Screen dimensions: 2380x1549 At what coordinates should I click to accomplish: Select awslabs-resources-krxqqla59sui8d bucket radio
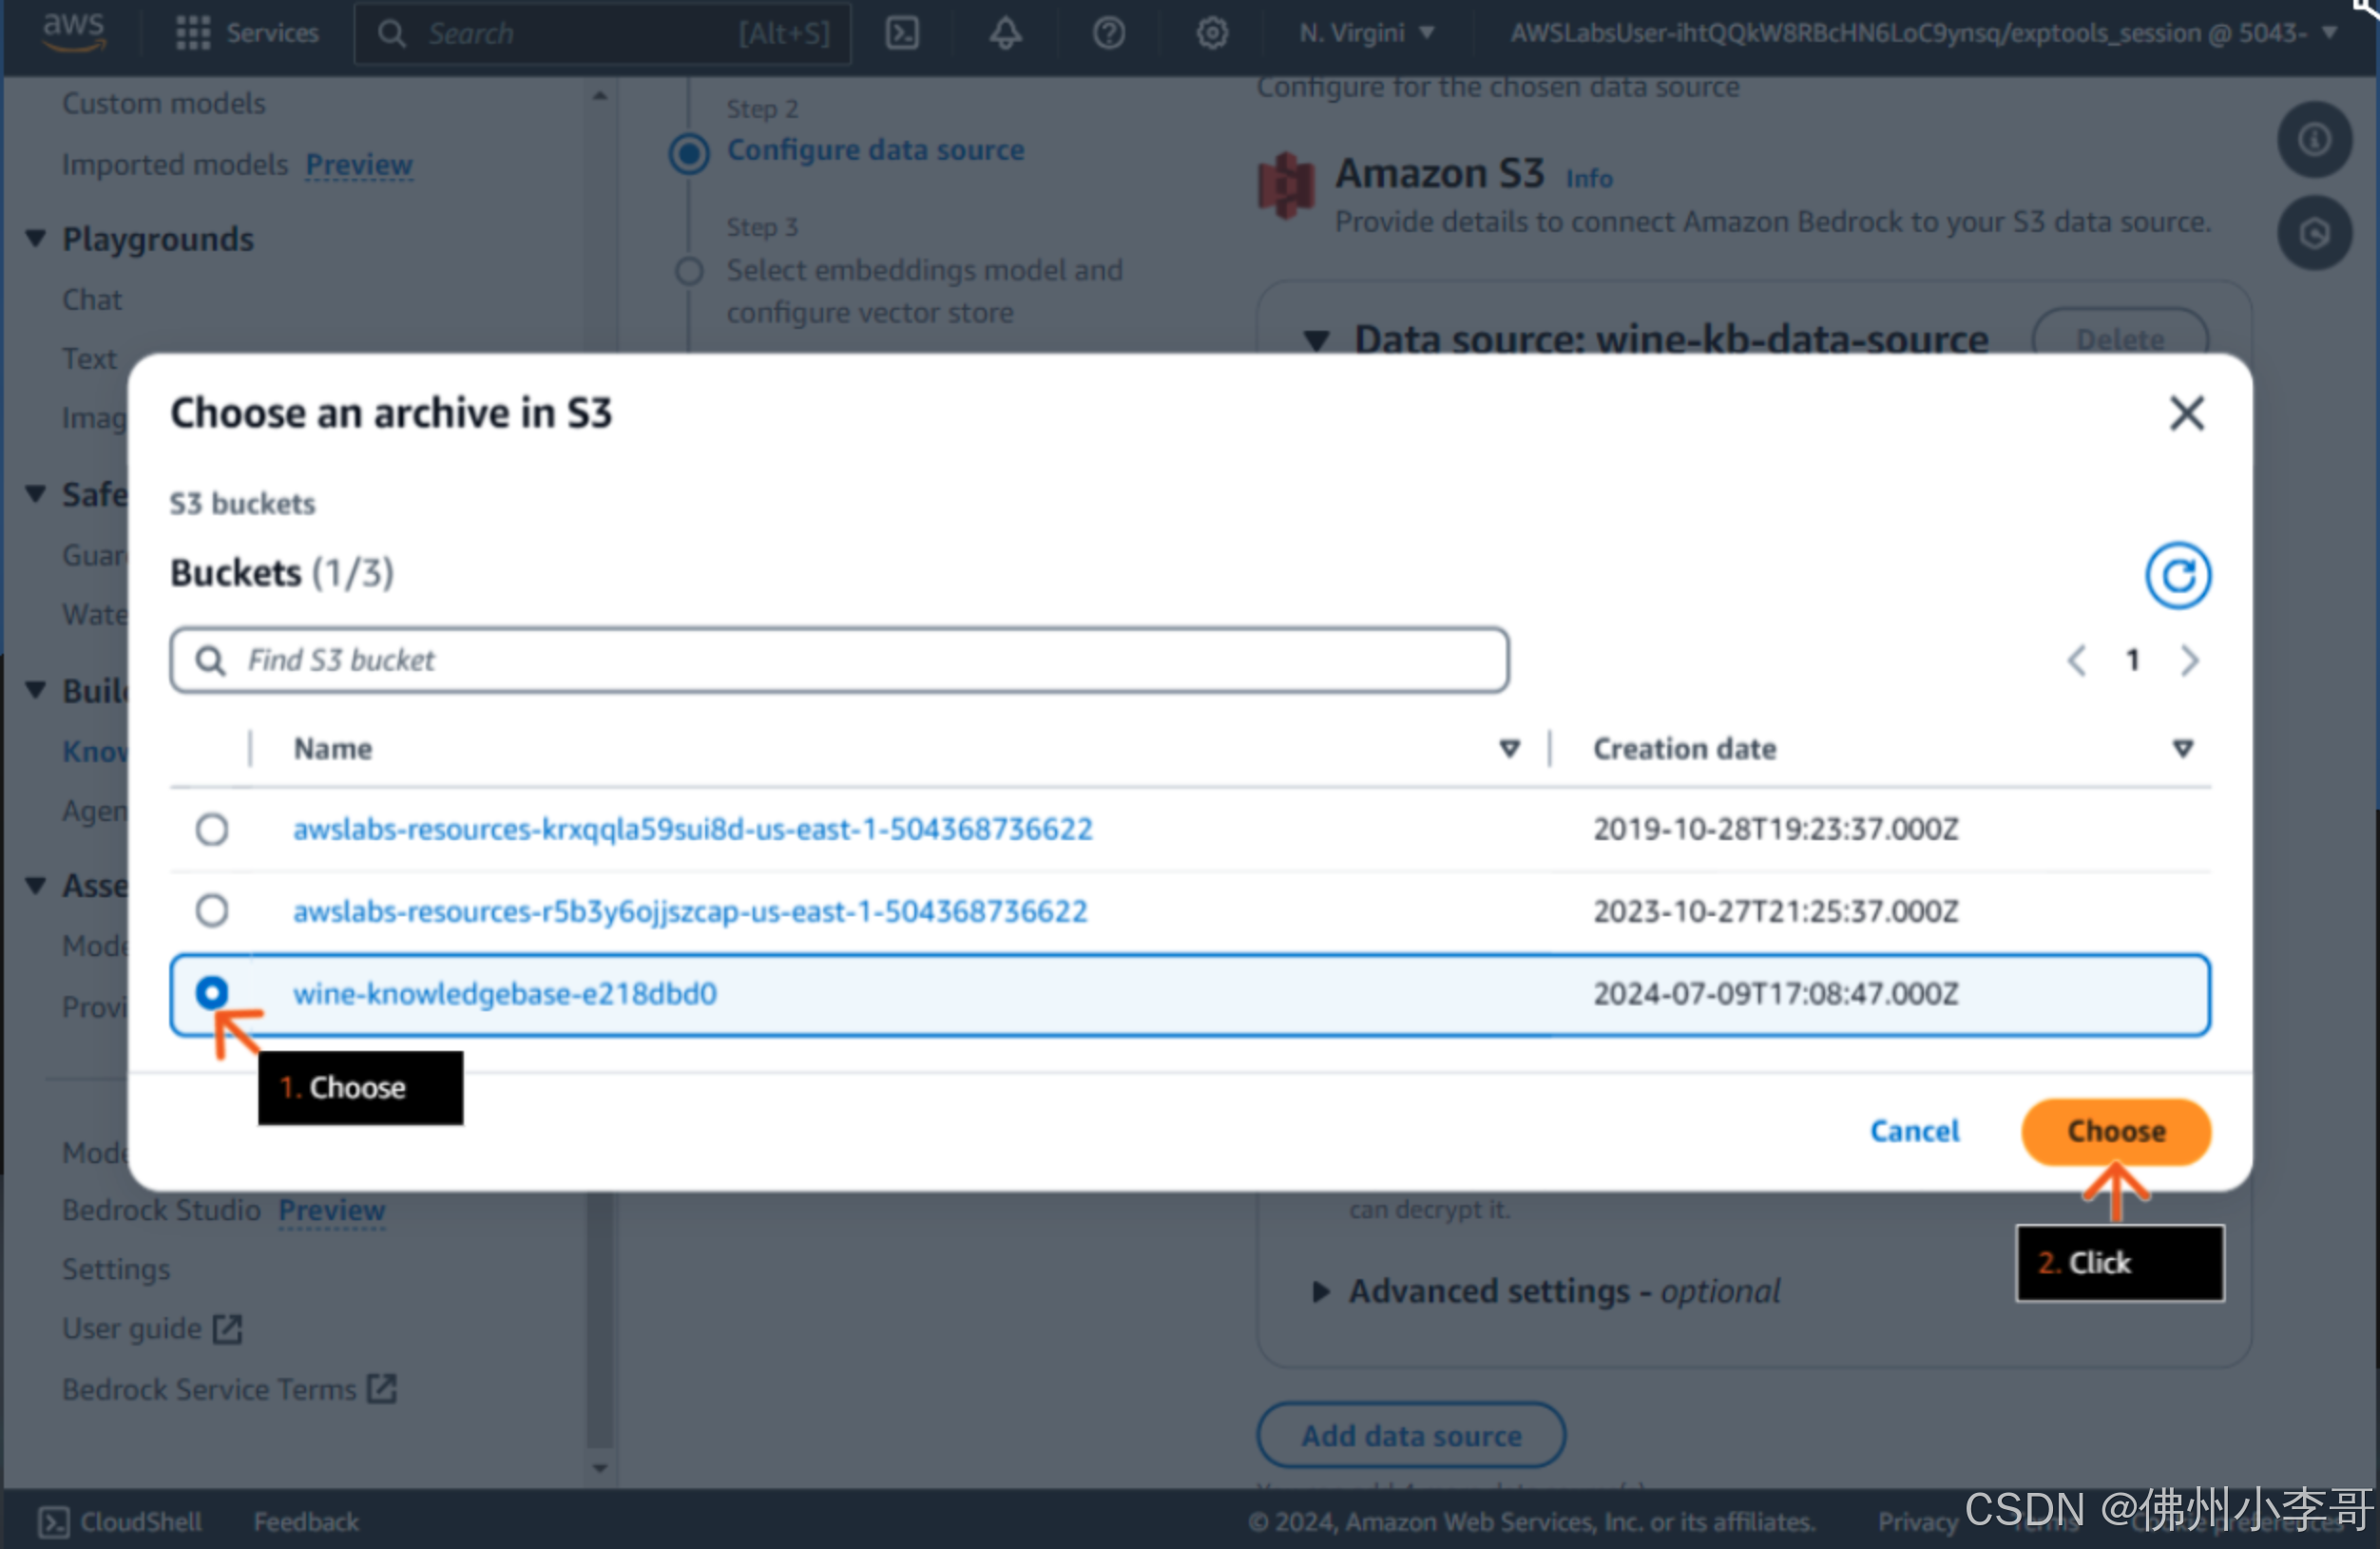coord(212,829)
